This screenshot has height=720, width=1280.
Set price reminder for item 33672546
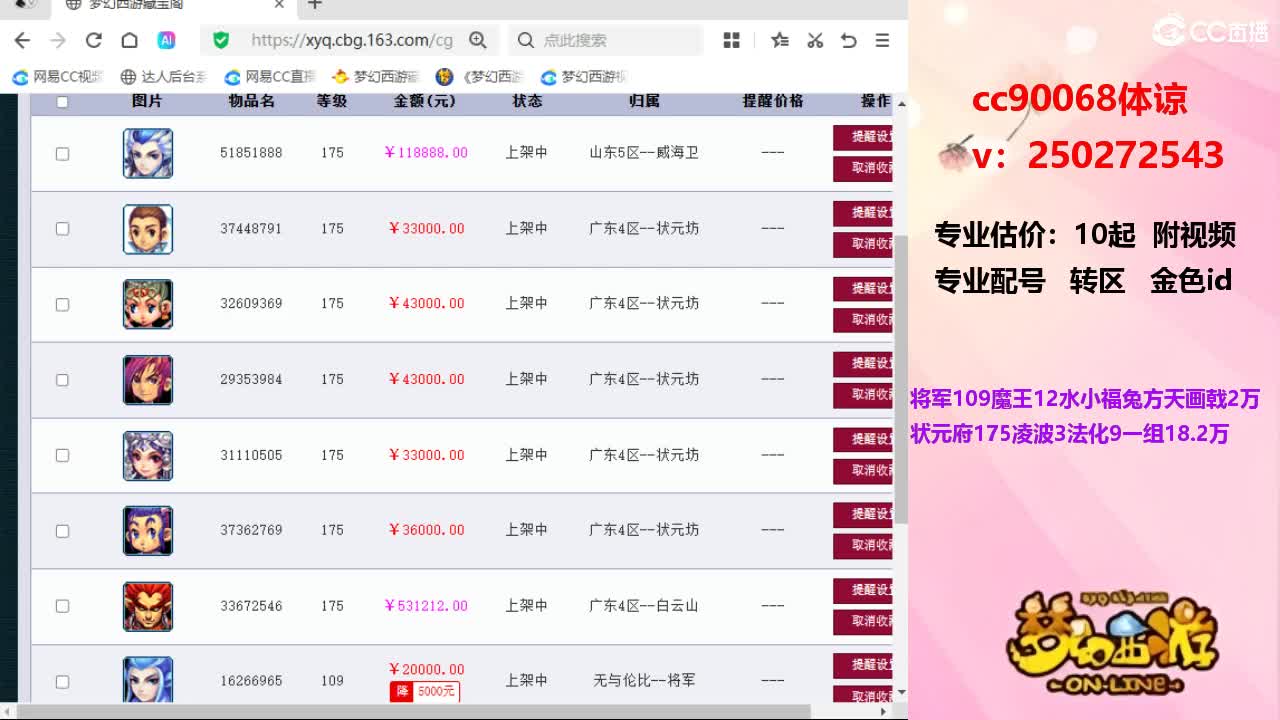click(x=862, y=590)
